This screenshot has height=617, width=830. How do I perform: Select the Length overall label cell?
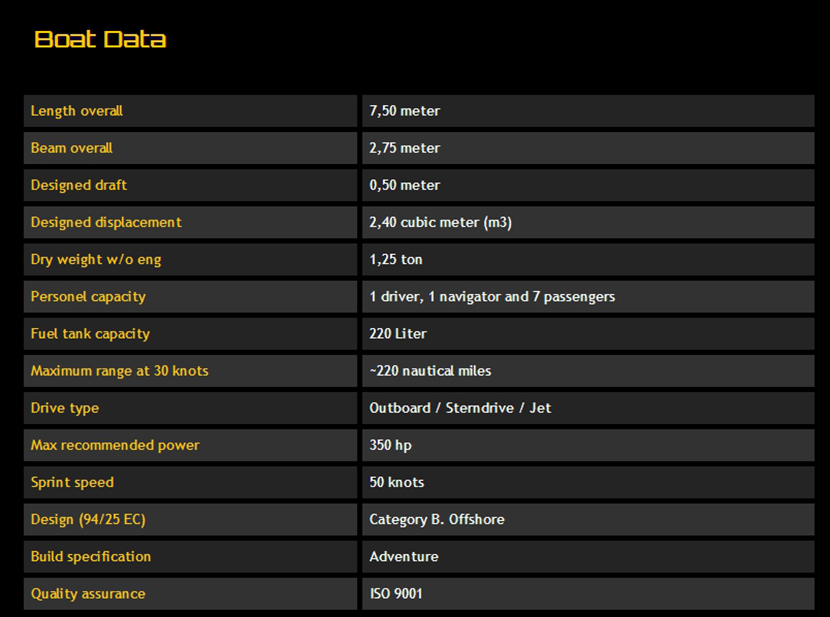coord(77,111)
